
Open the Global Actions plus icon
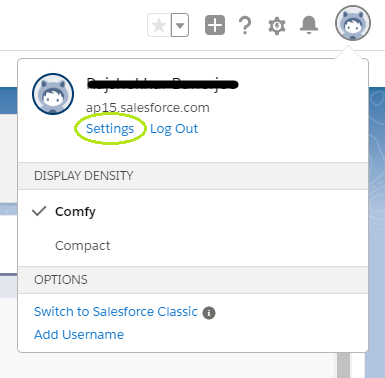(215, 25)
